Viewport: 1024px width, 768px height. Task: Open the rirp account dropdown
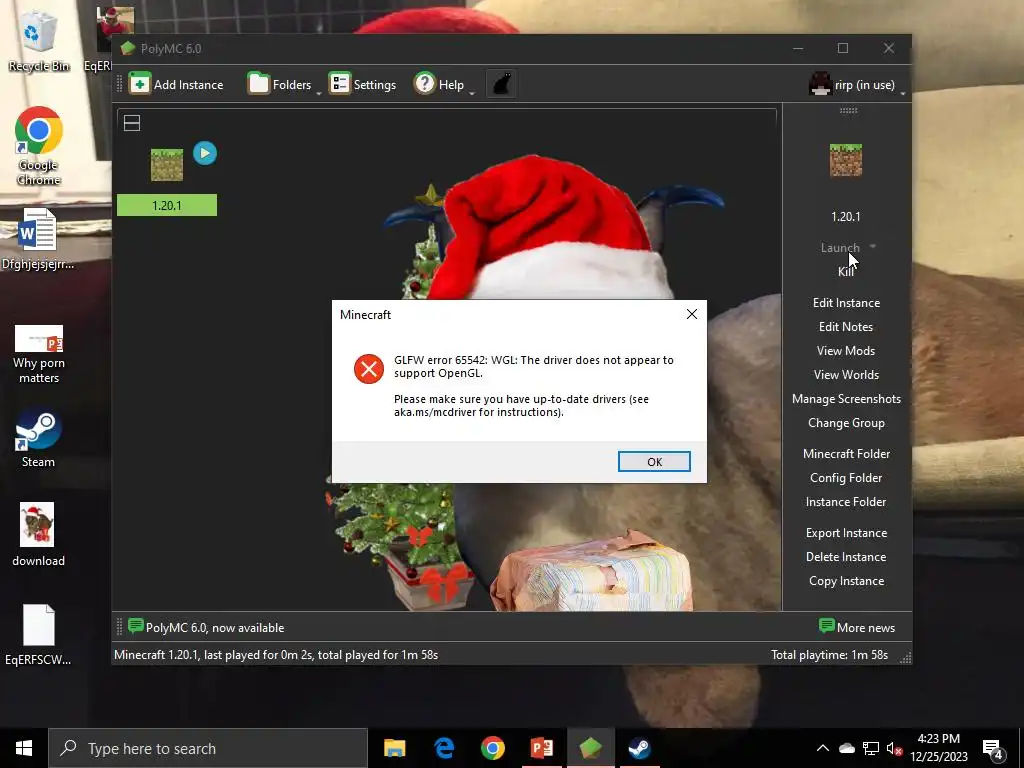(x=856, y=85)
